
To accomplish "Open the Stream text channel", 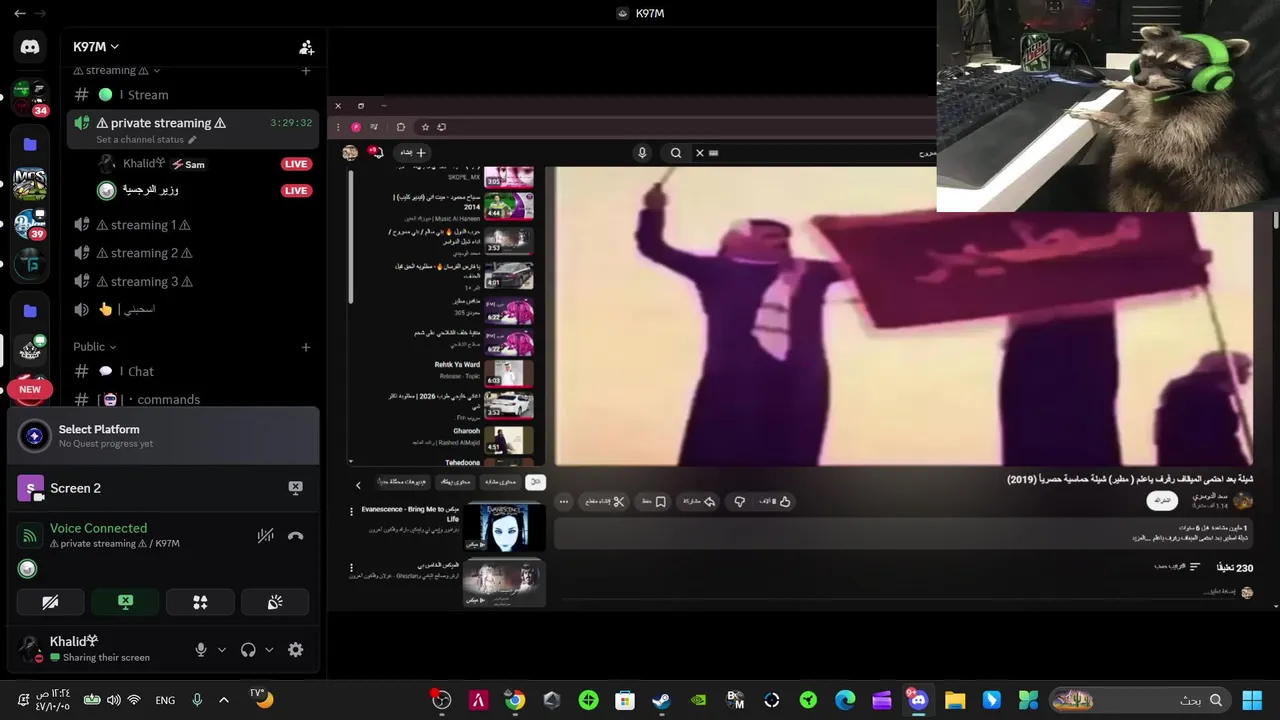I will pyautogui.click(x=193, y=95).
